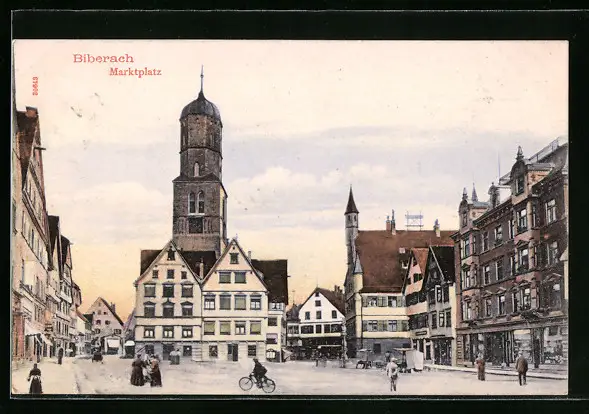
Task: Click the pointed spire of the small turret
Action: (351, 201)
